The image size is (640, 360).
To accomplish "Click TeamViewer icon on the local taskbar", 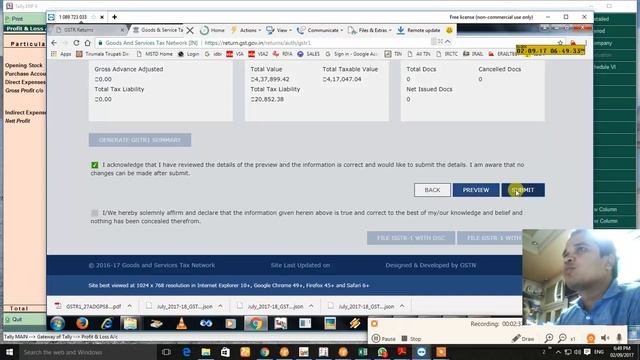I will [422, 352].
